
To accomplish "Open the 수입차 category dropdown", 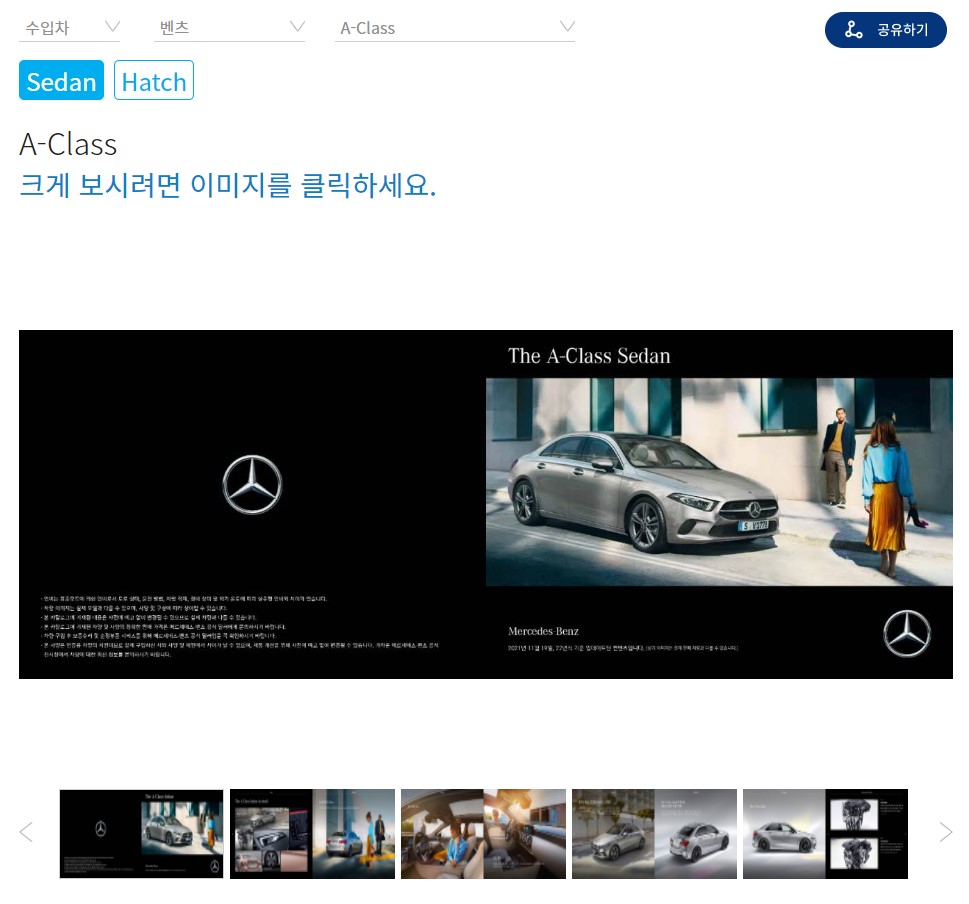I will 69,28.
